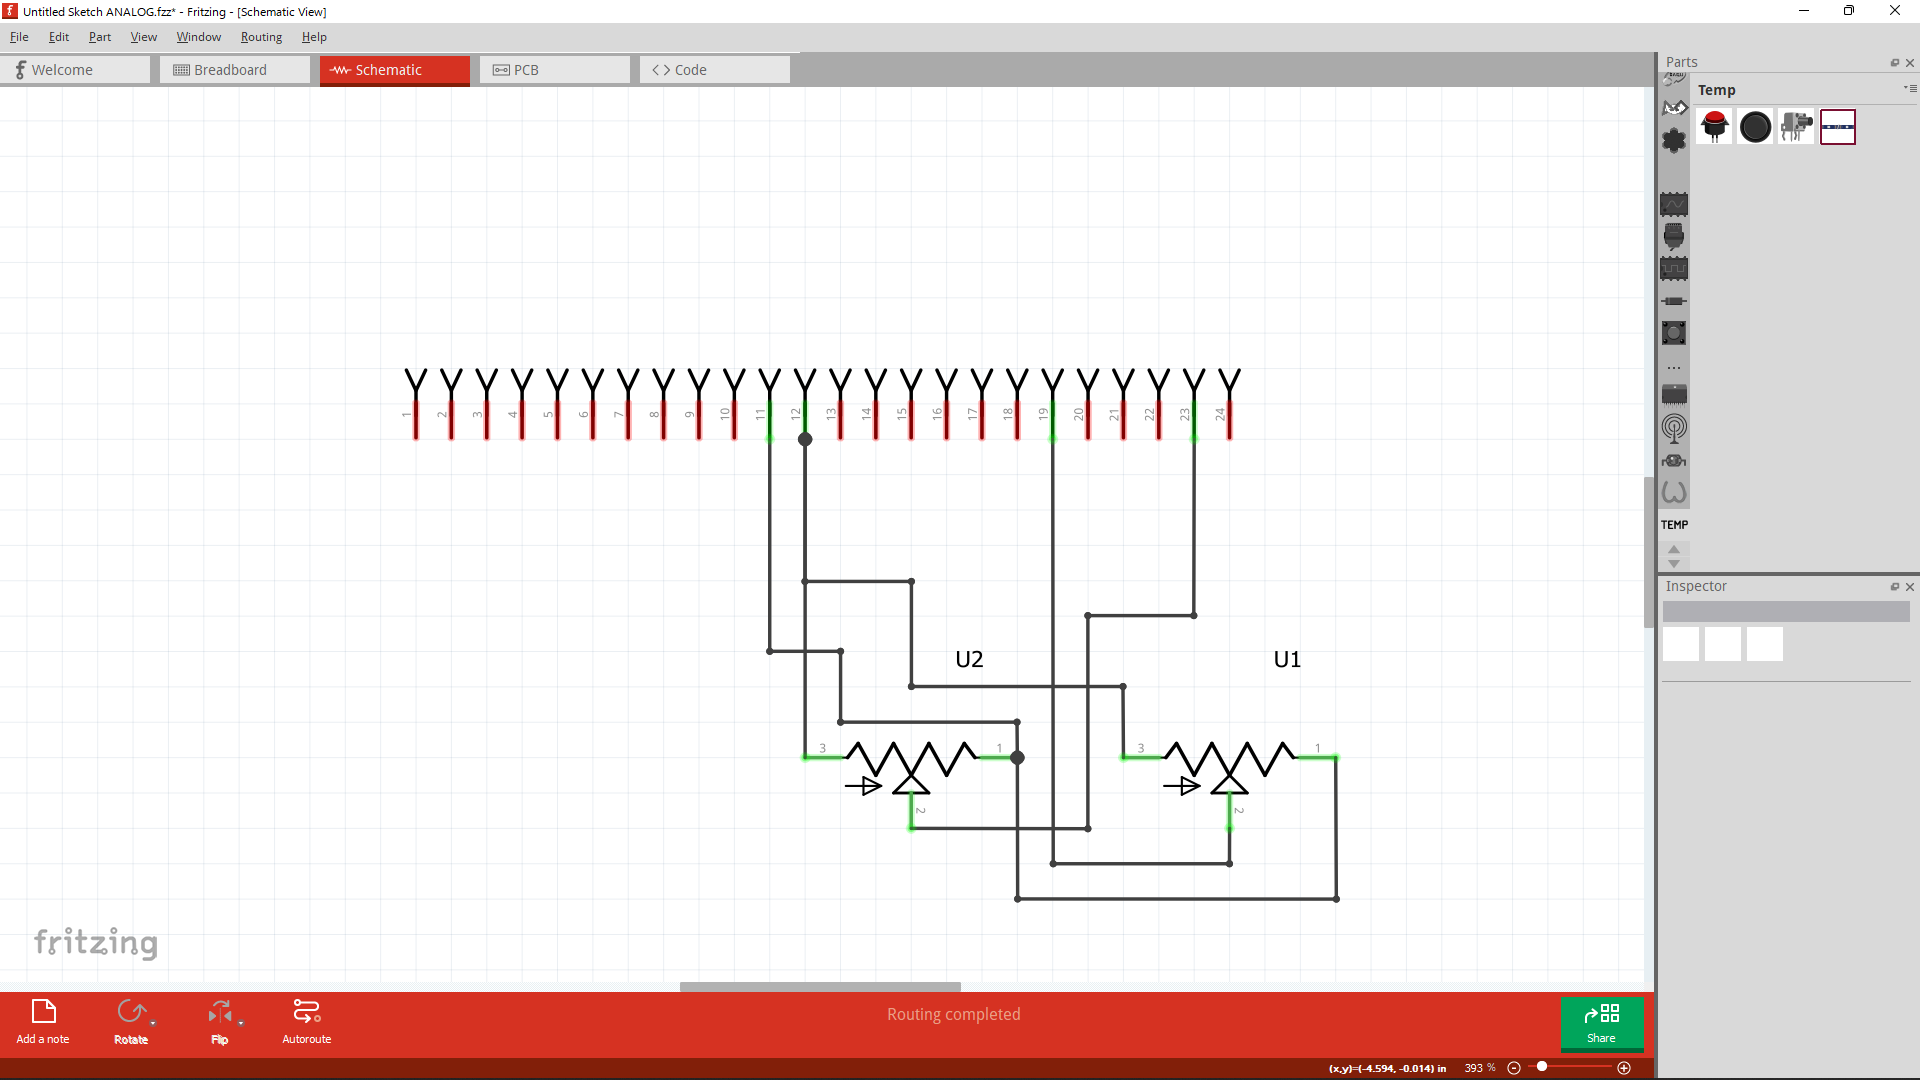
Task: Click the Rotate tool icon
Action: [130, 1012]
